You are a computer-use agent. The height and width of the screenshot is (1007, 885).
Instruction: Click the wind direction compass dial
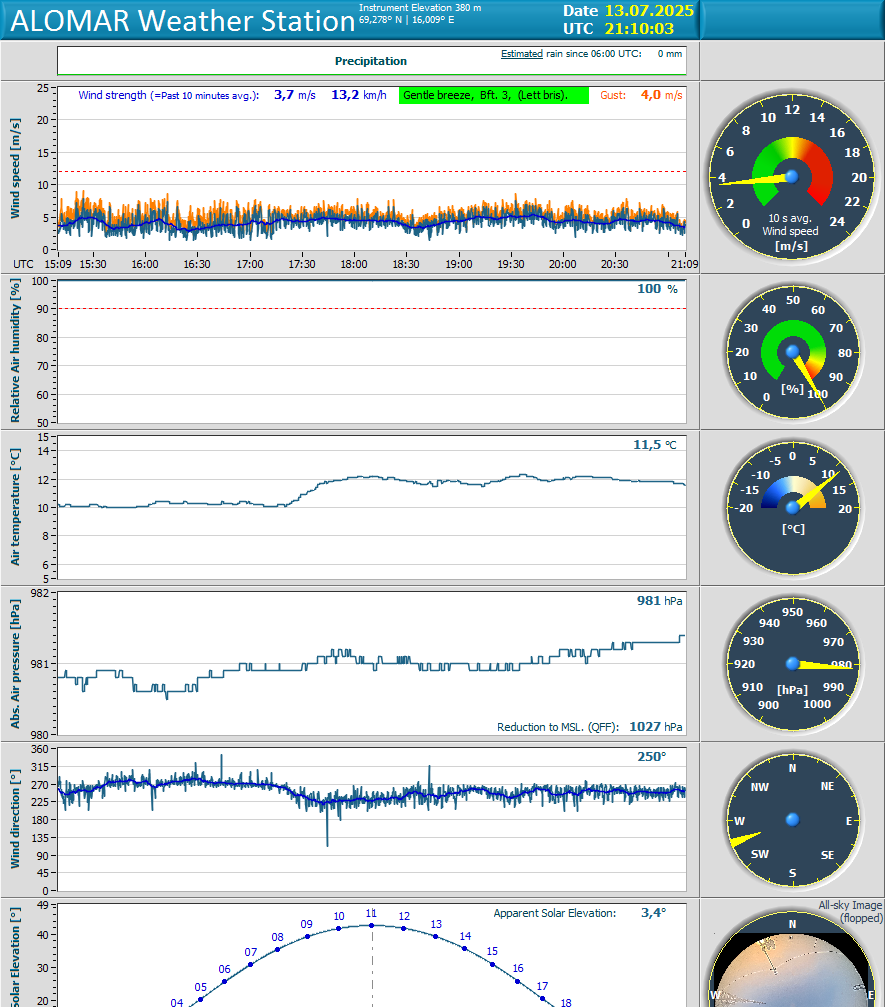point(793,819)
